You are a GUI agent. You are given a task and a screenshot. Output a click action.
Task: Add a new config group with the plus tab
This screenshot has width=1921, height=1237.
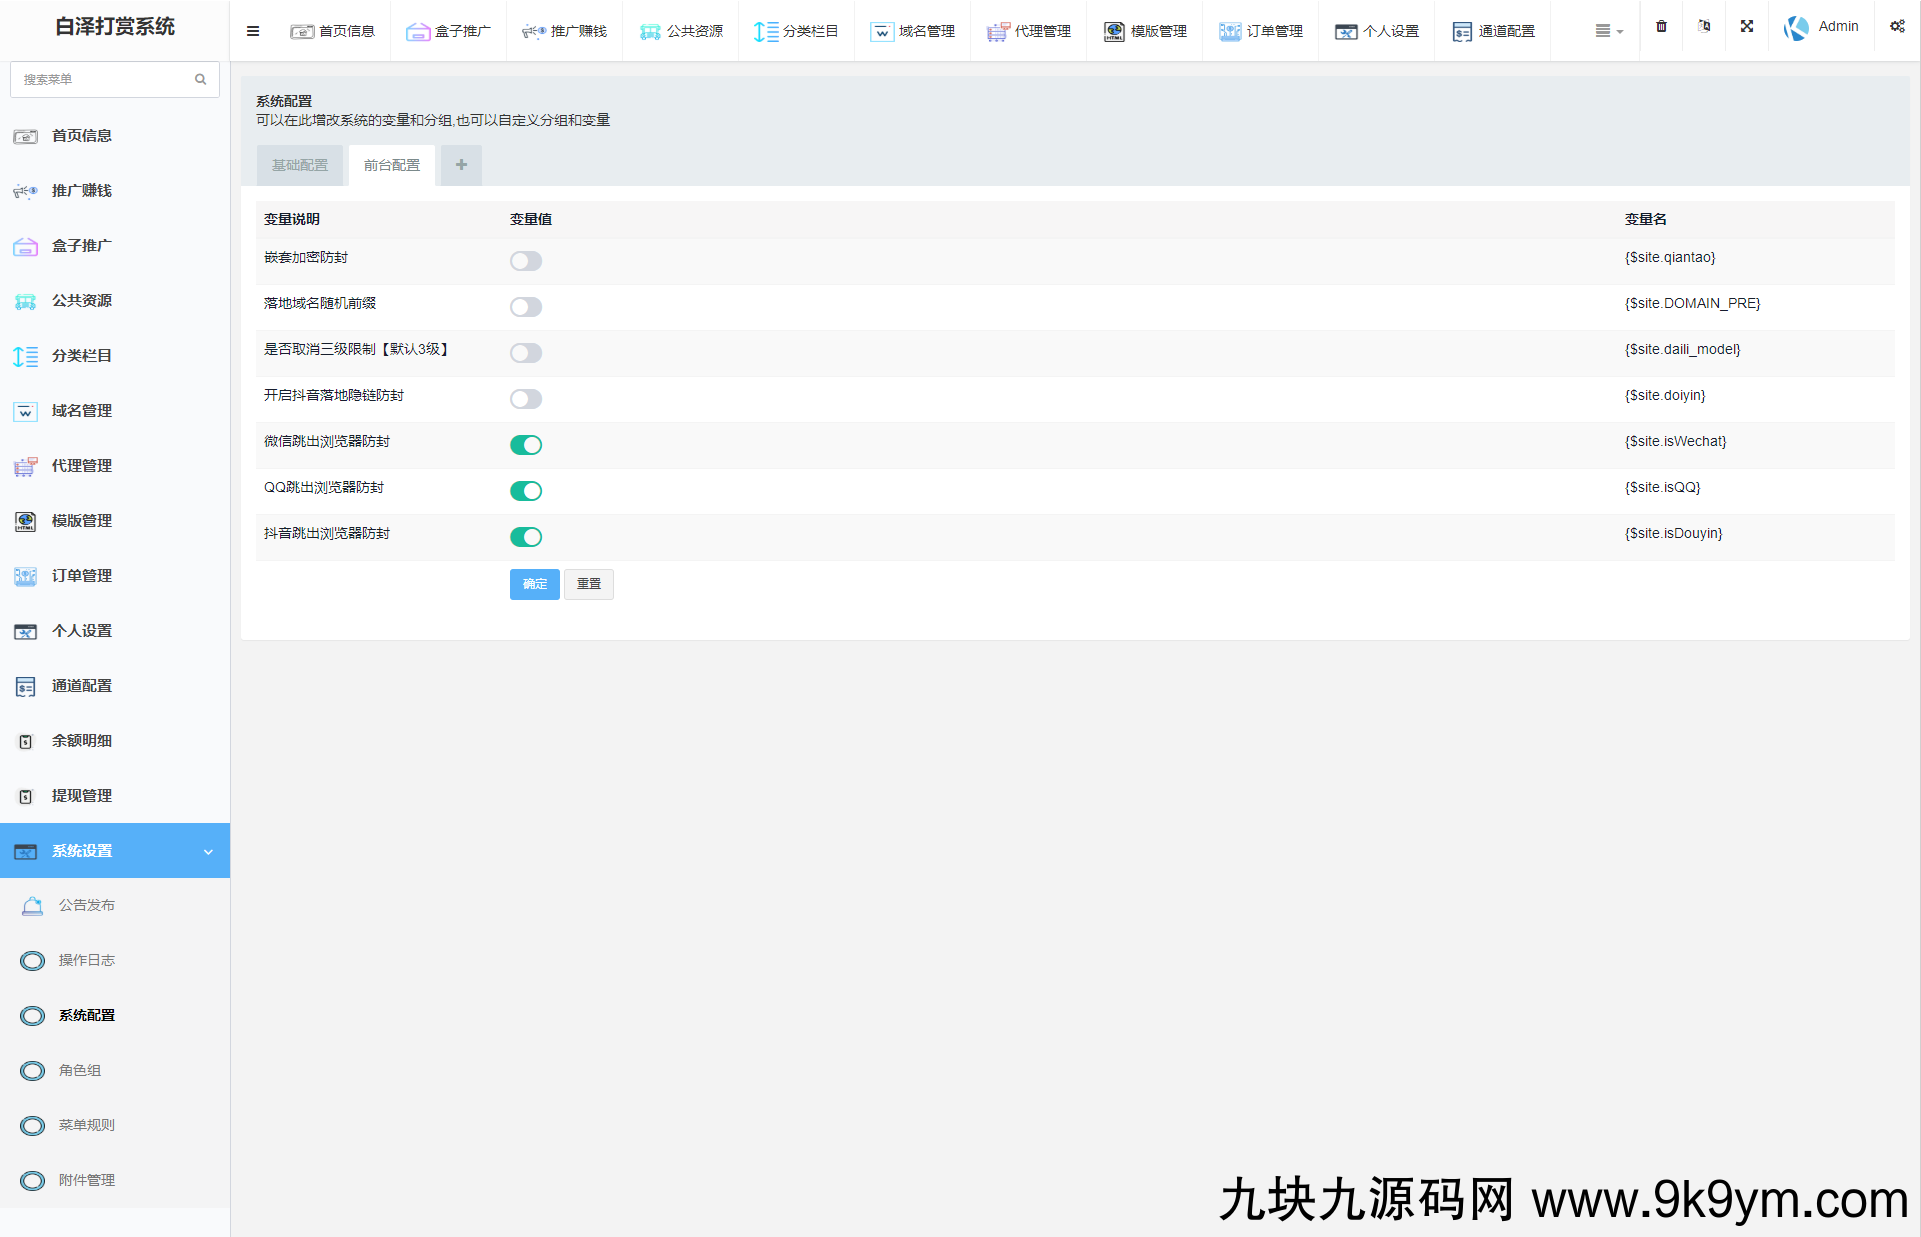[x=461, y=164]
